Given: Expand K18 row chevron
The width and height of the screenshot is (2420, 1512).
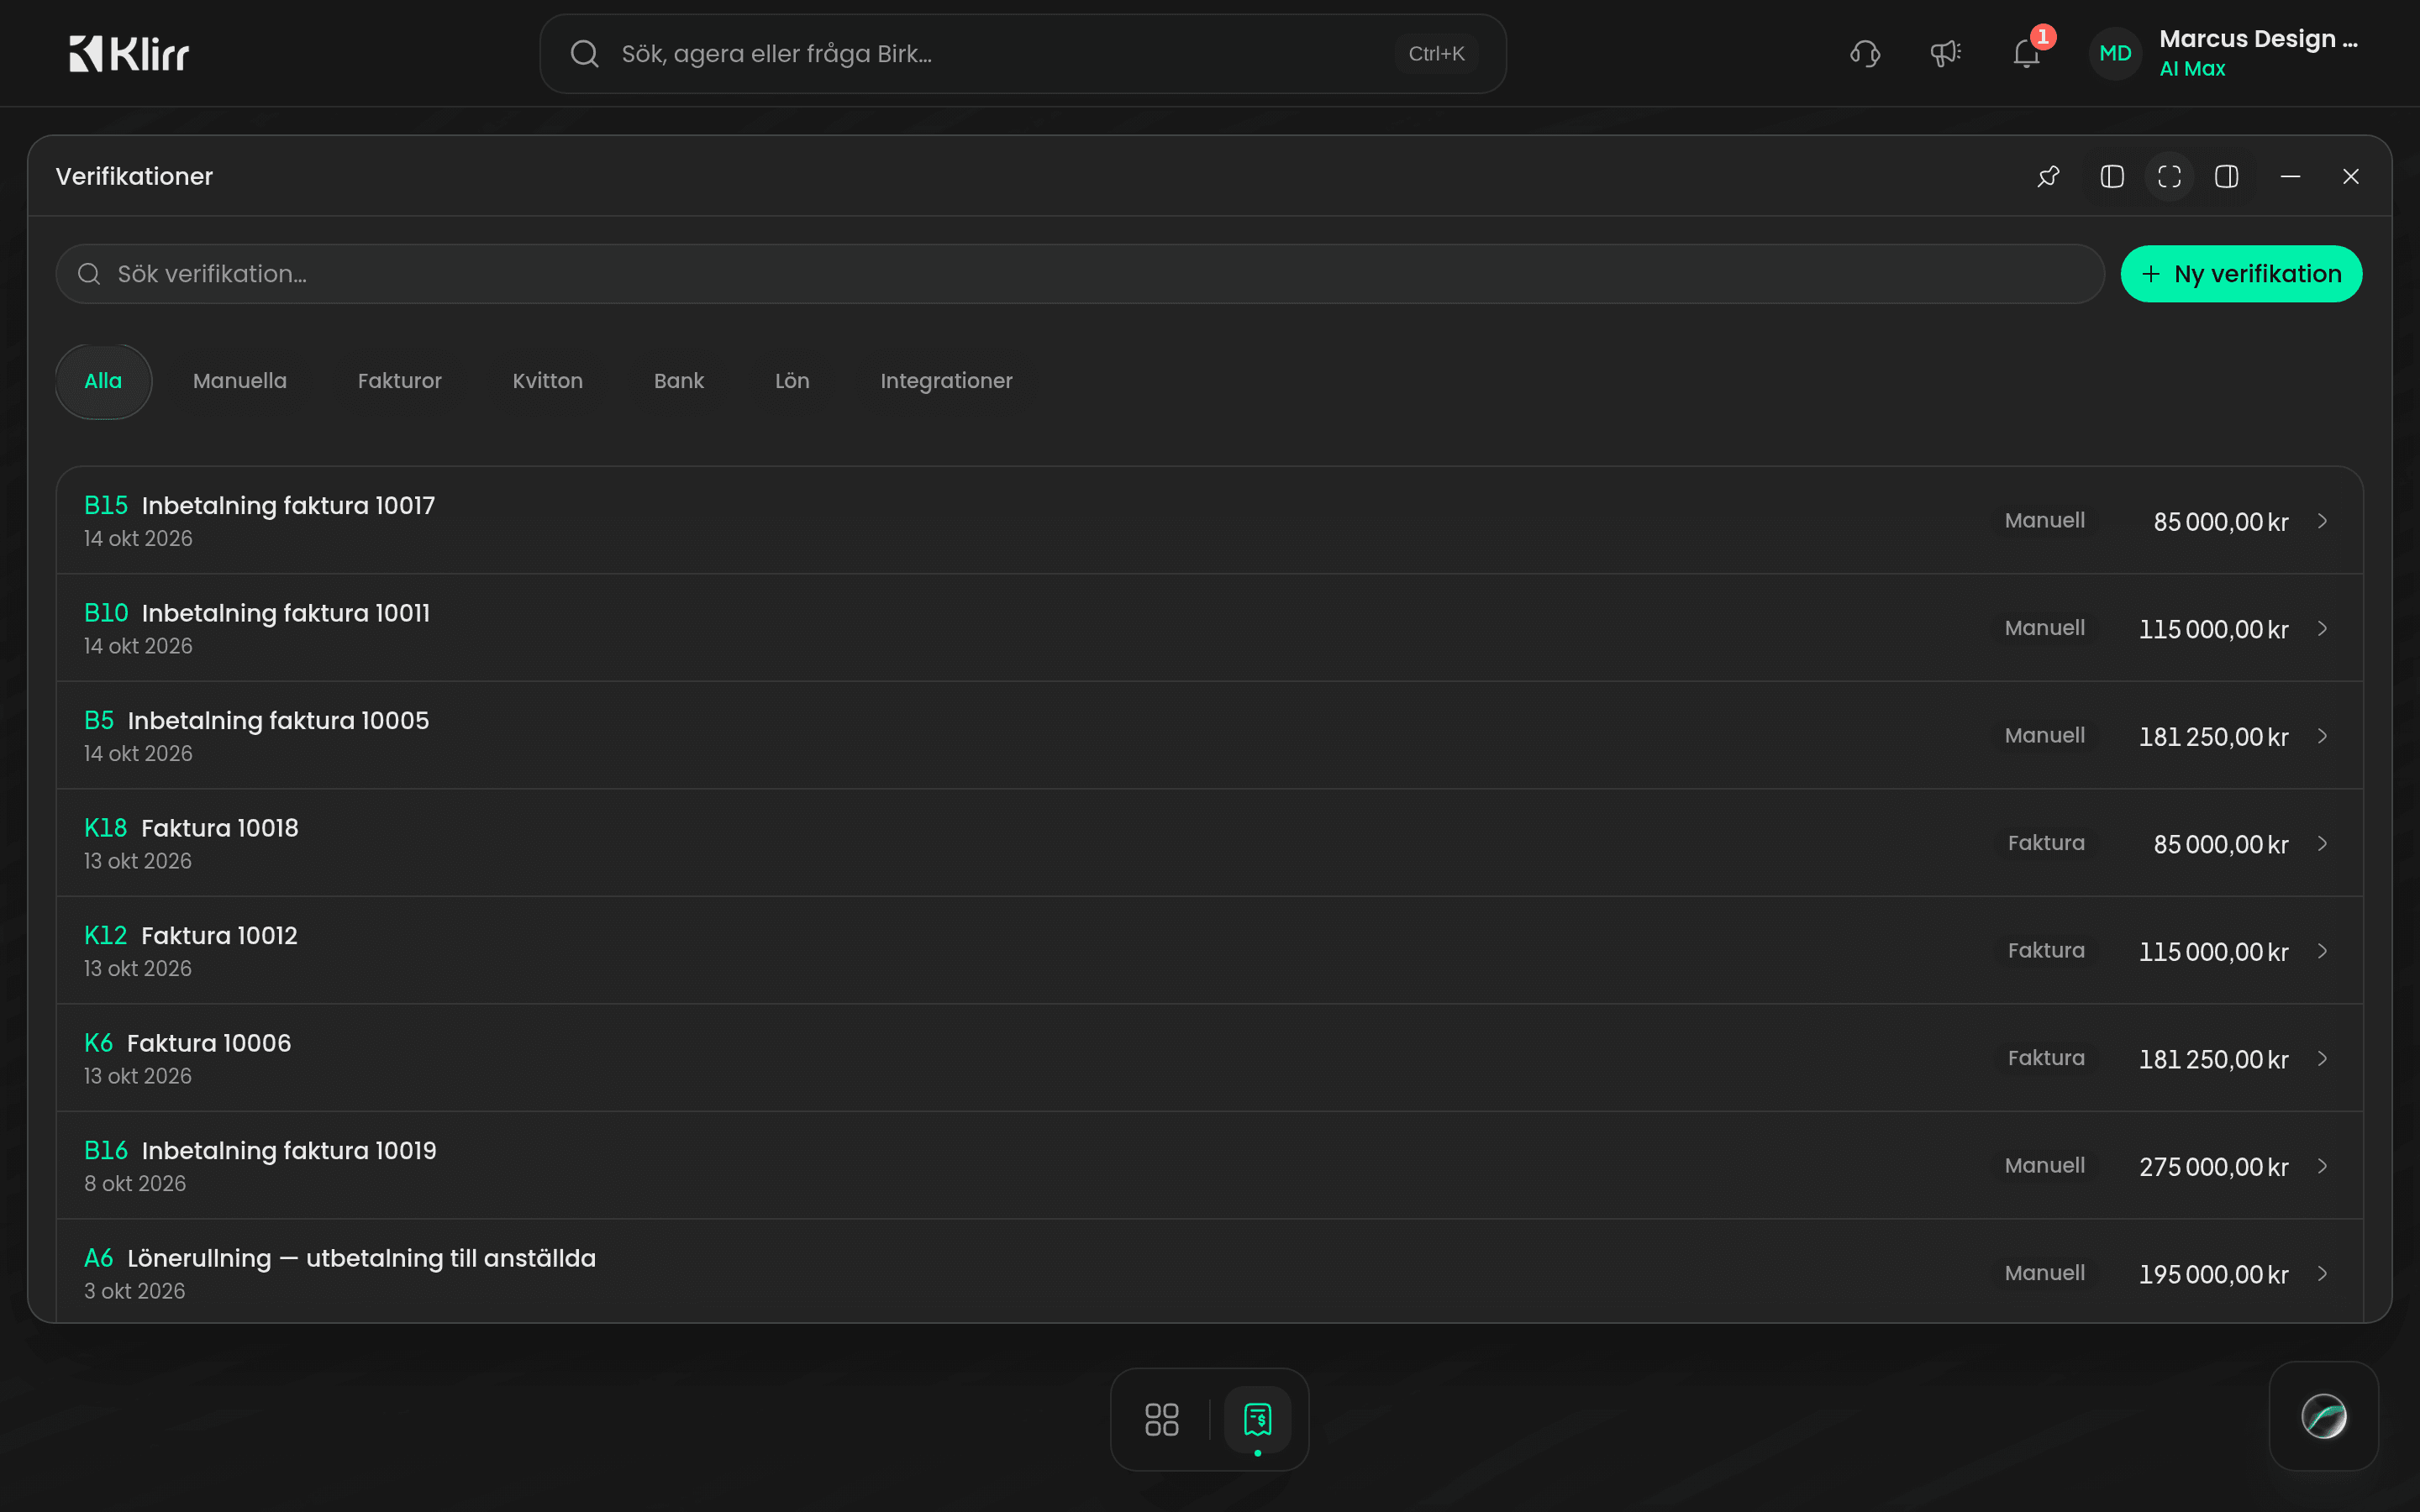Looking at the screenshot, I should (x=2323, y=844).
